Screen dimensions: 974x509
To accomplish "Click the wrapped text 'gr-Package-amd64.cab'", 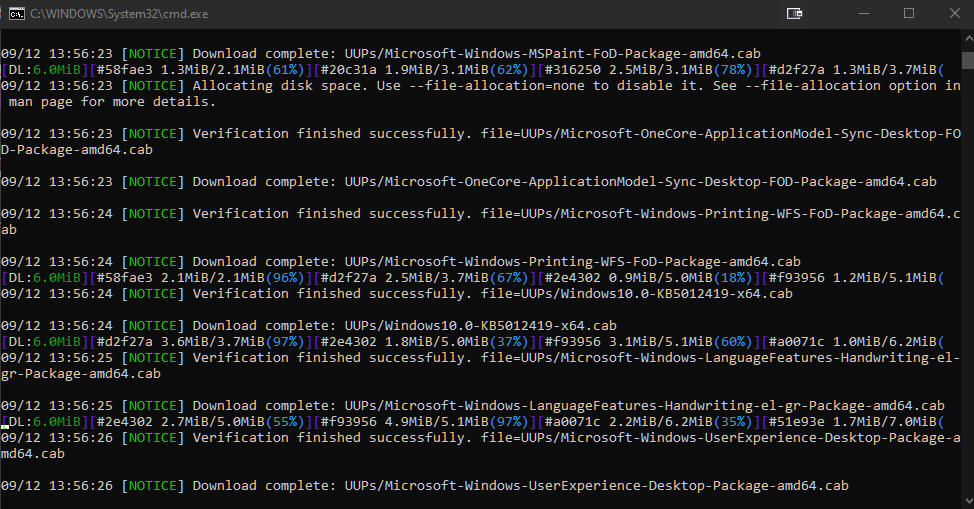I will [81, 374].
